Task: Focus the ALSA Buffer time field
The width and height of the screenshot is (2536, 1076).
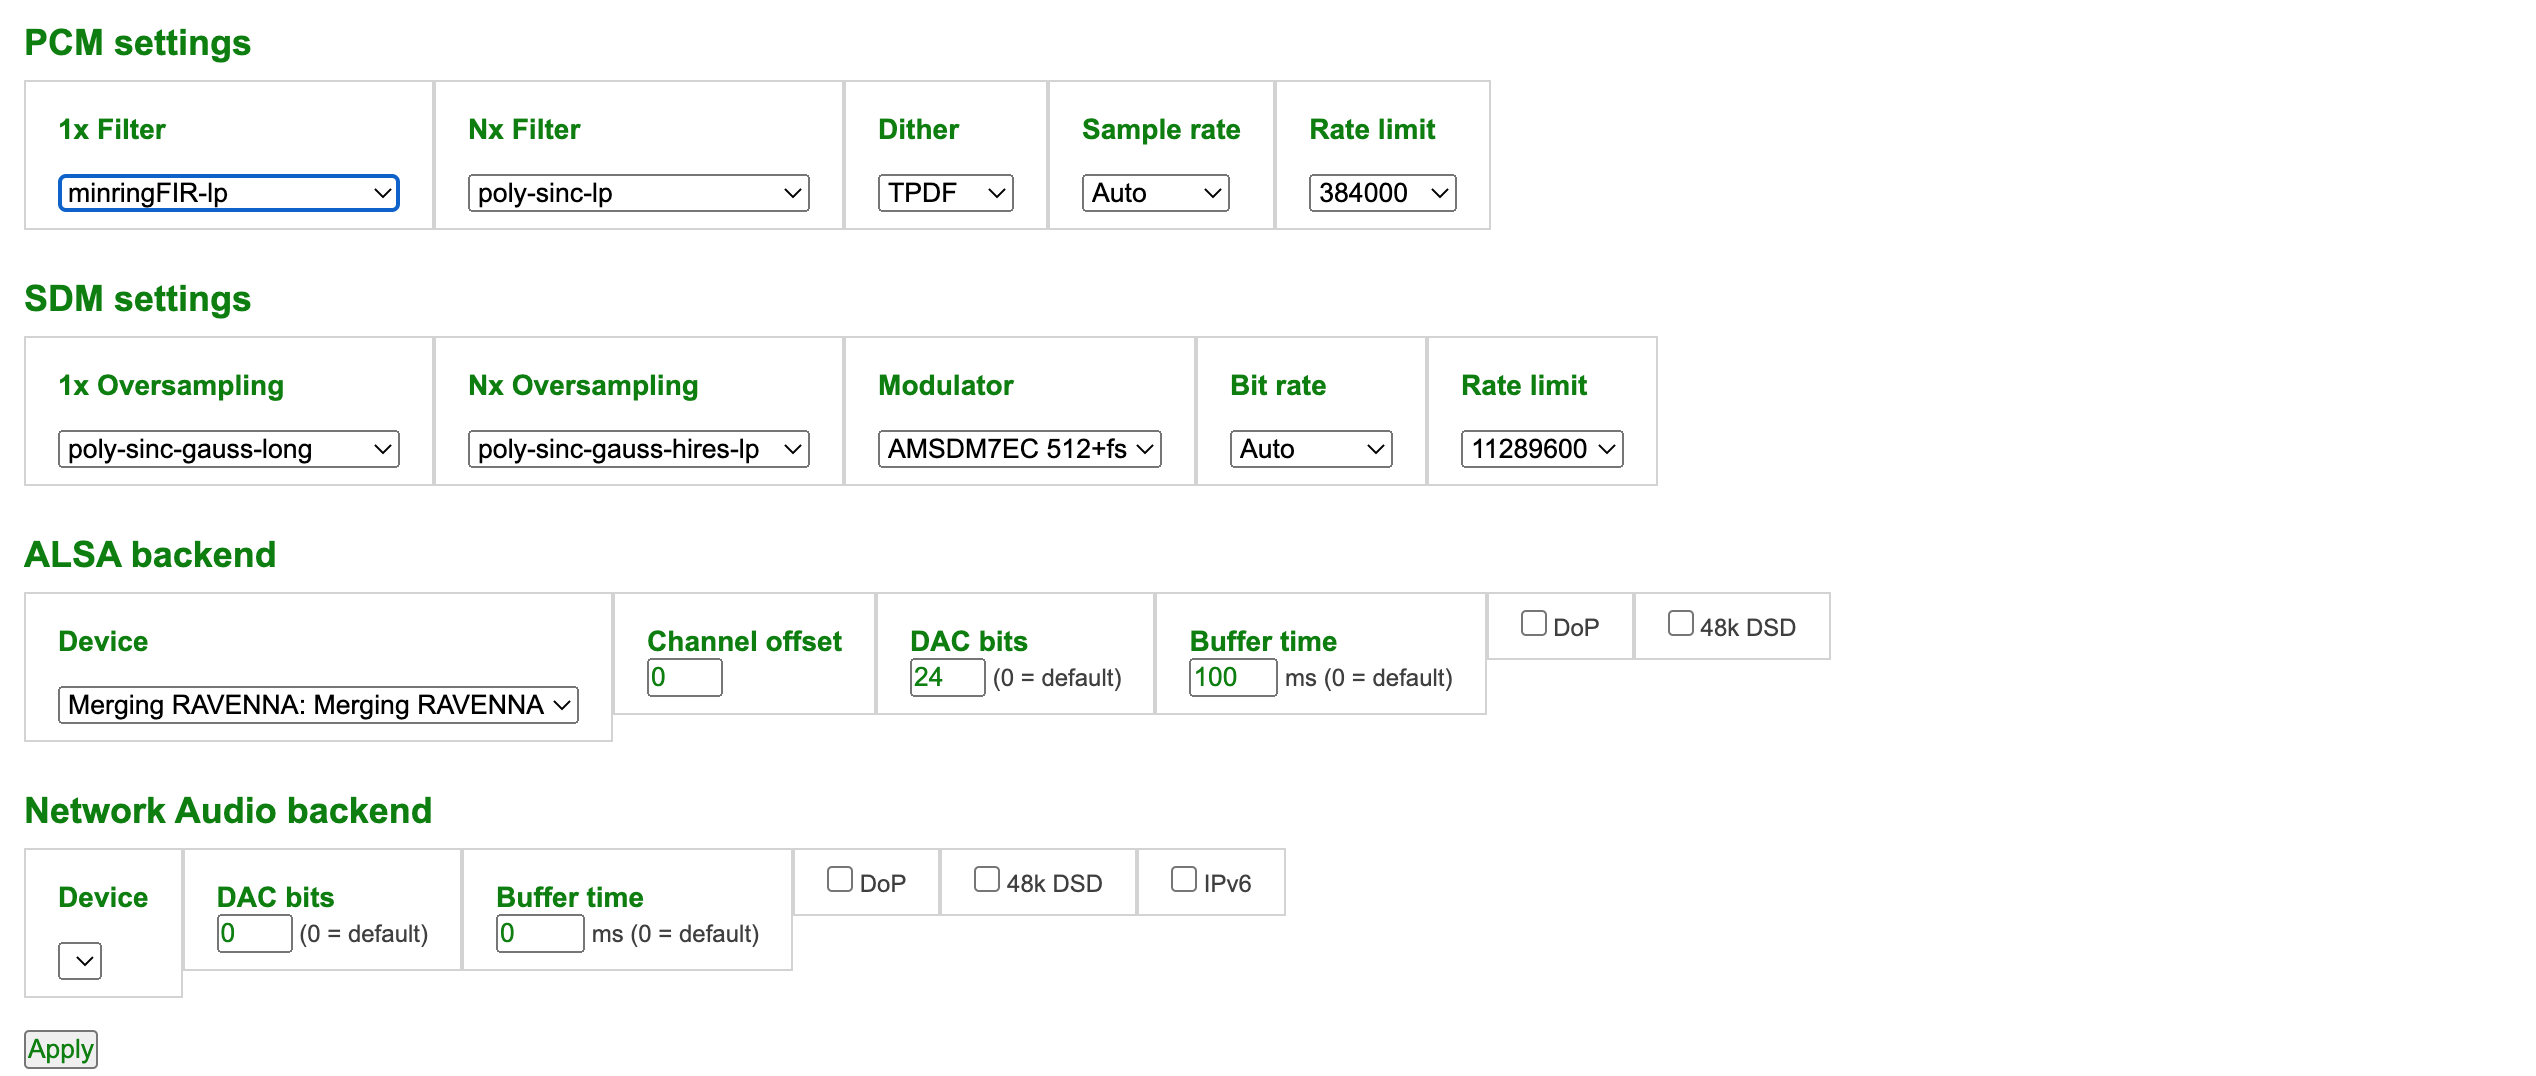Action: [x=1232, y=677]
